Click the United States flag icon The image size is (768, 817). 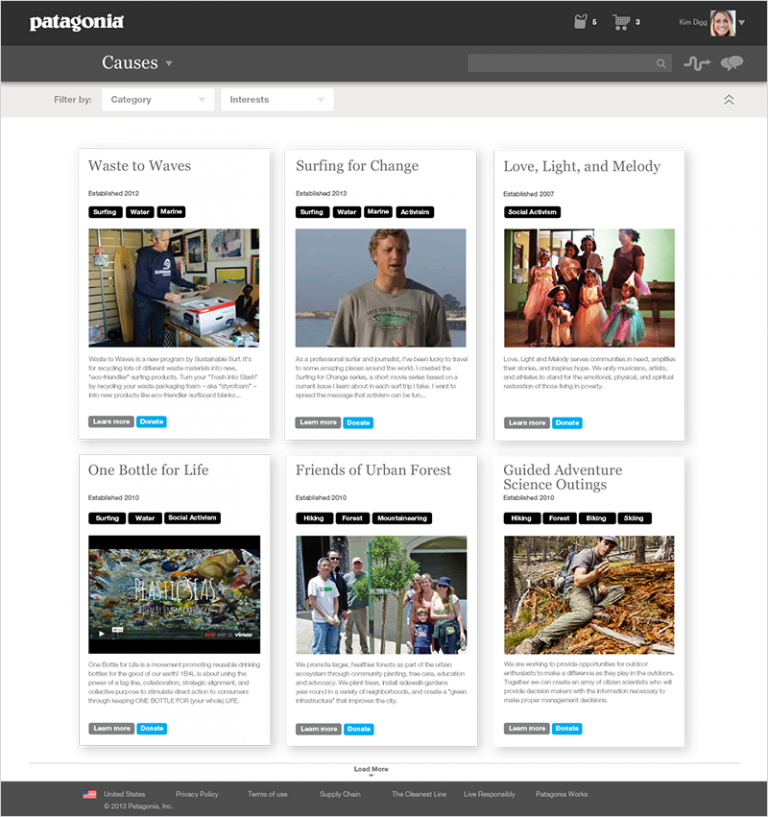(x=90, y=794)
